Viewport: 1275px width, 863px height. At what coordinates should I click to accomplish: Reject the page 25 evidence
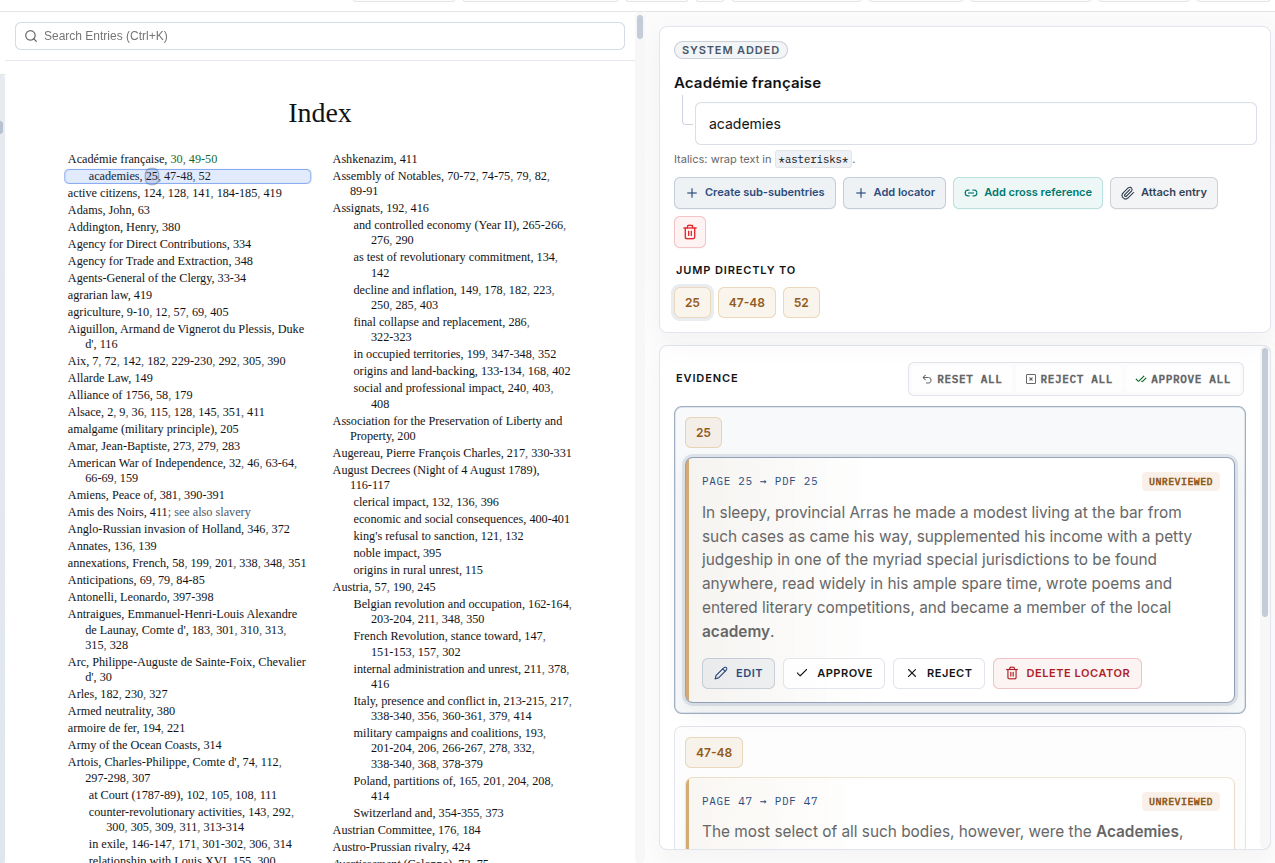pyautogui.click(x=938, y=674)
